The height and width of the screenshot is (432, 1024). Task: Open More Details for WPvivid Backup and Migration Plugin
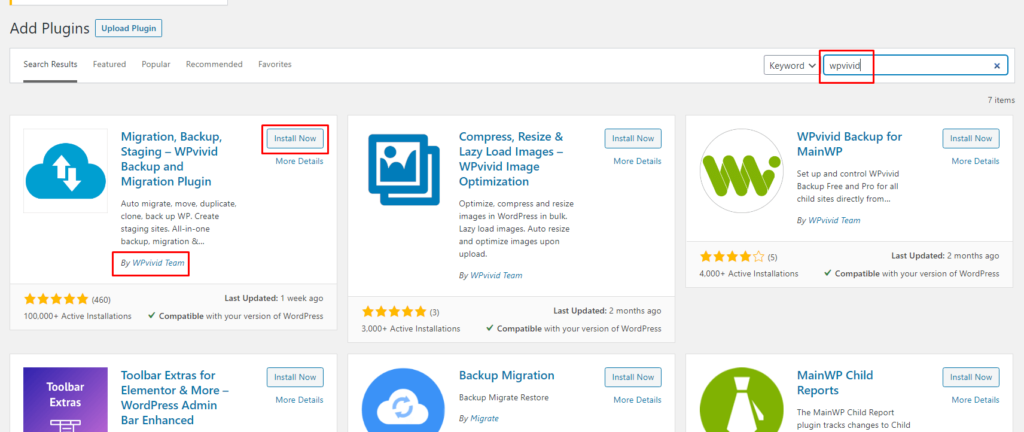point(299,161)
